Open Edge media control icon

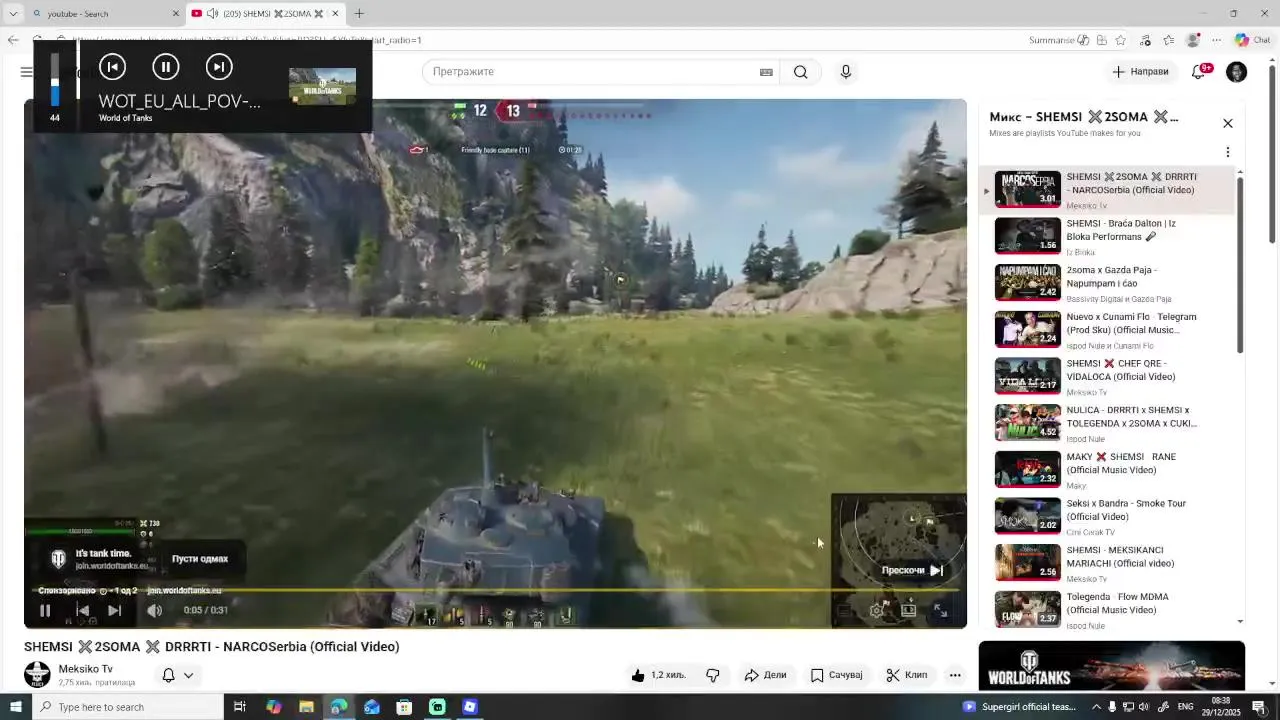point(1145,40)
